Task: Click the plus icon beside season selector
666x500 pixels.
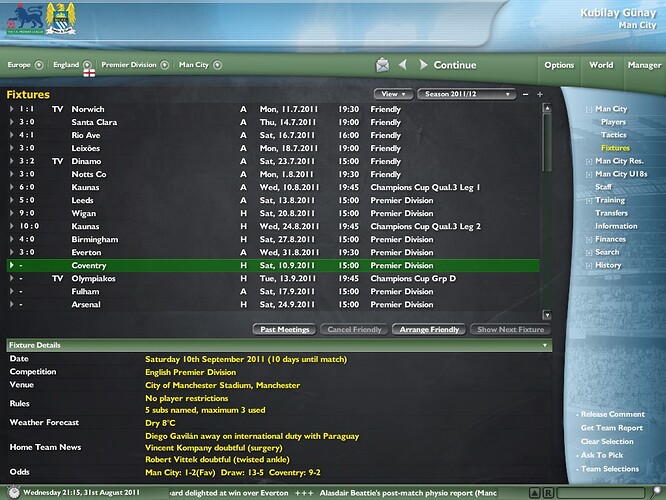Action: (540, 94)
